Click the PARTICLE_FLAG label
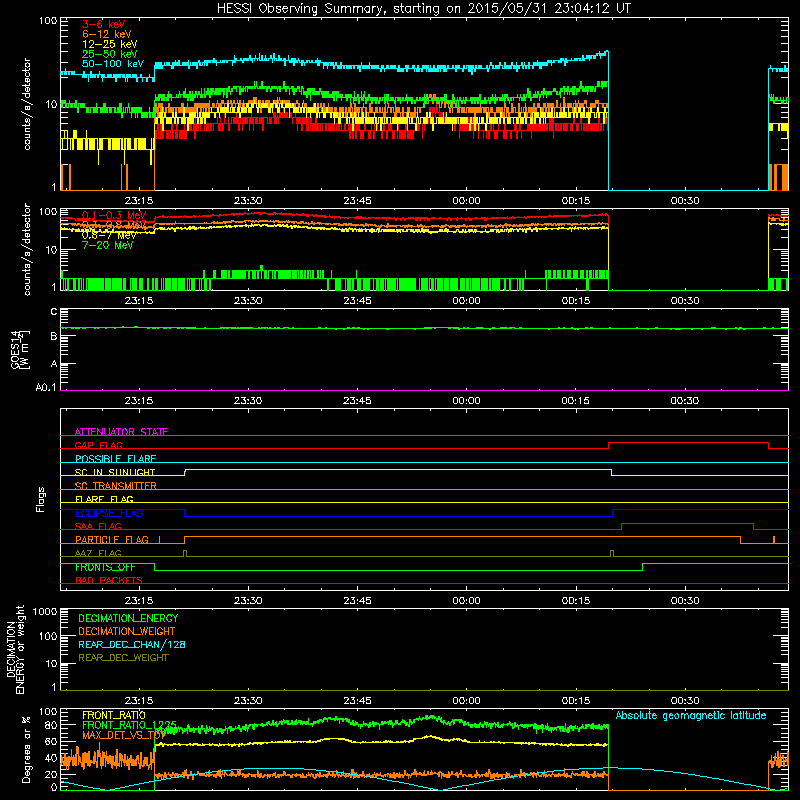The height and width of the screenshot is (800, 800). 112,540
